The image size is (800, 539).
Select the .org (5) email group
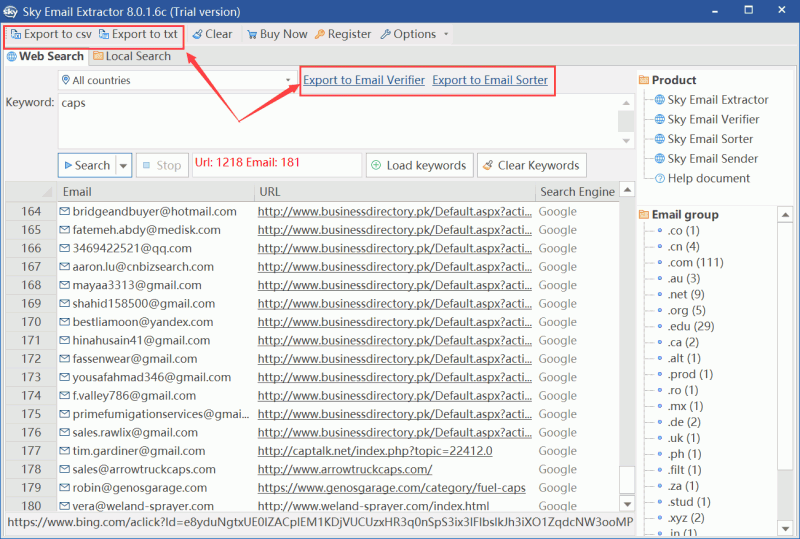686,310
